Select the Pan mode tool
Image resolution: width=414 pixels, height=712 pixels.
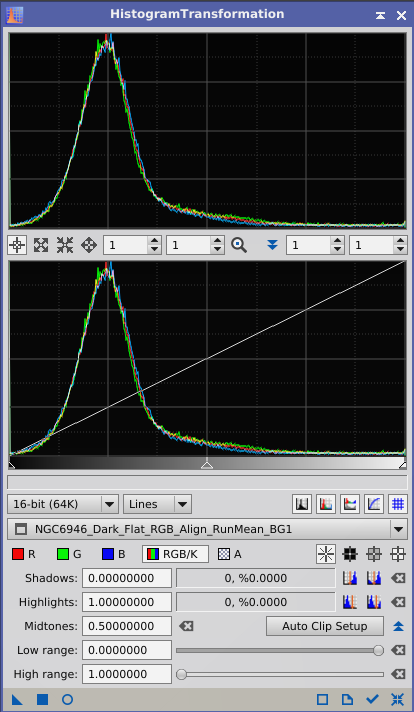point(89,245)
